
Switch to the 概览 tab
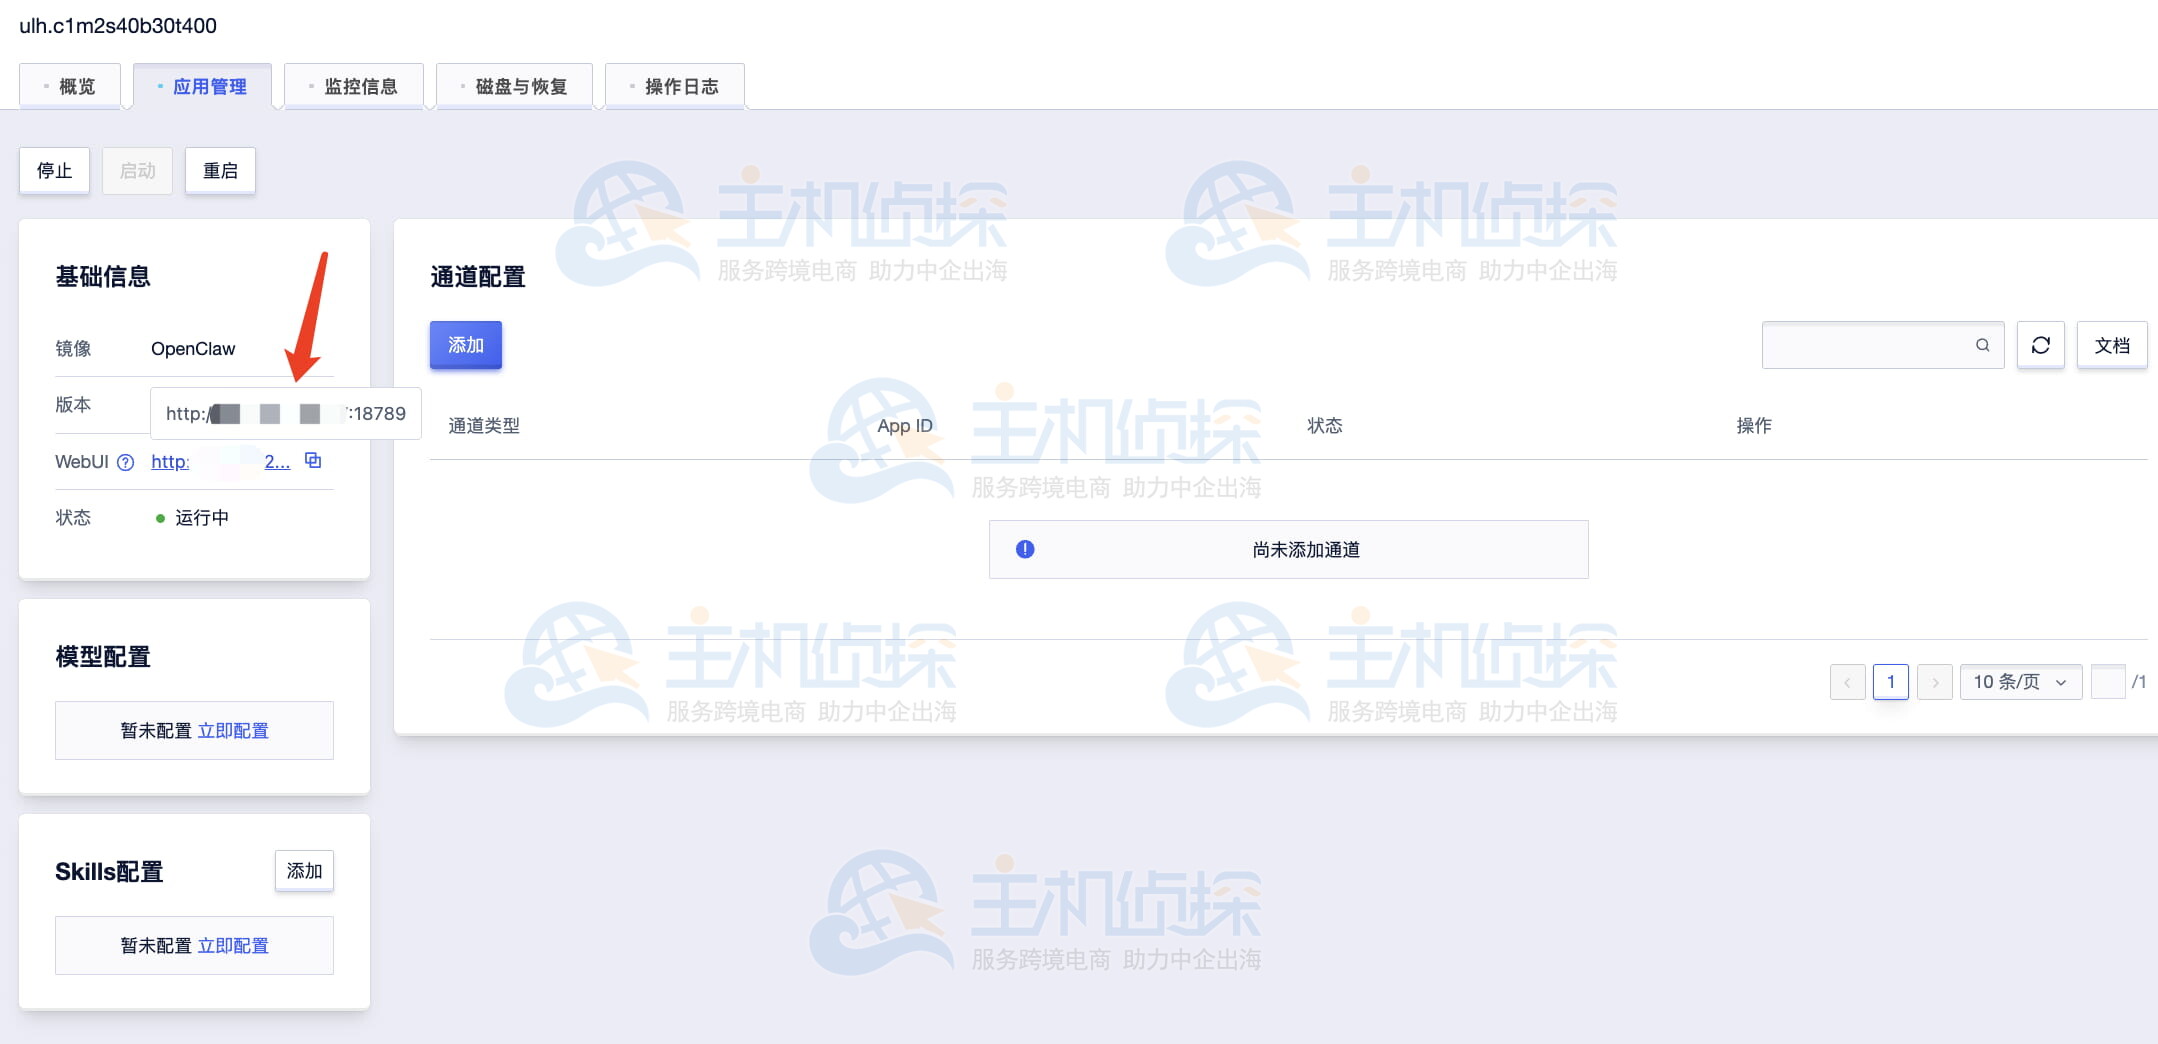pos(70,86)
